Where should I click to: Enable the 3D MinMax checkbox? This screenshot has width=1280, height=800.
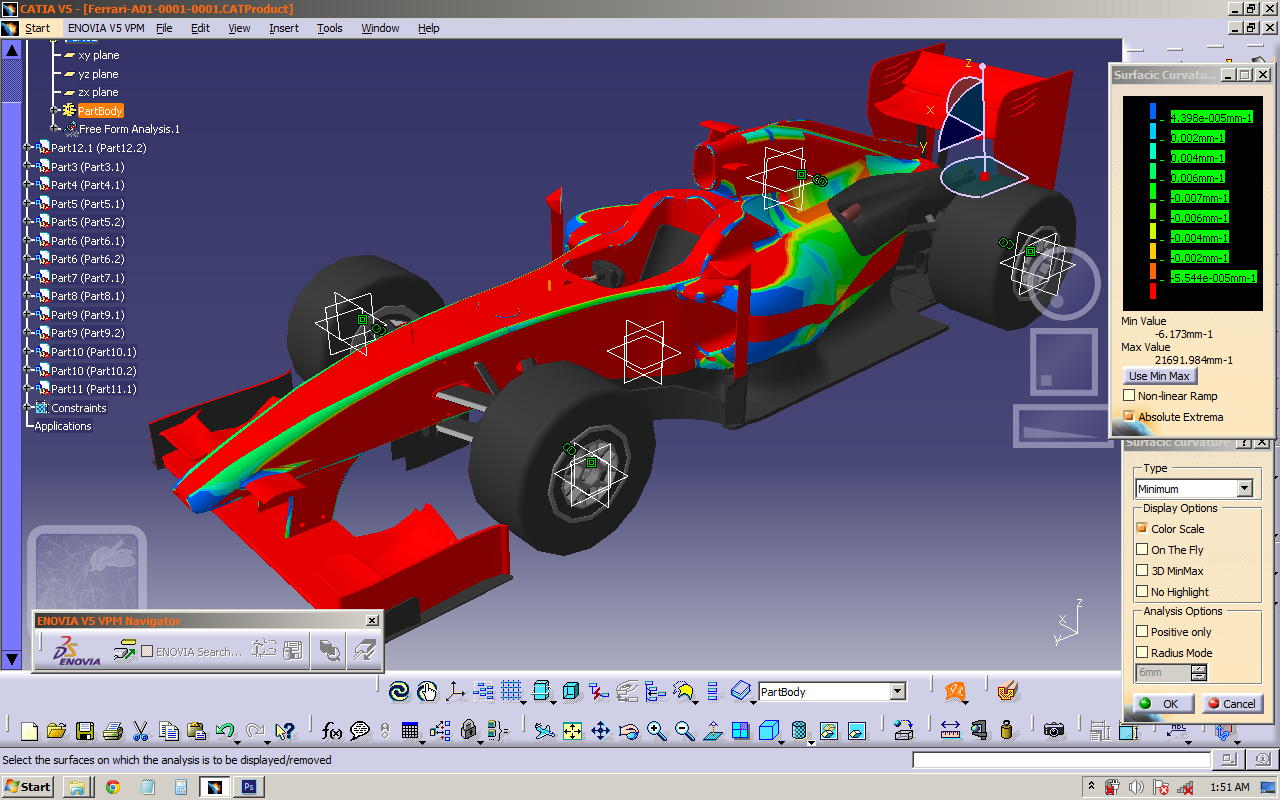(1142, 571)
